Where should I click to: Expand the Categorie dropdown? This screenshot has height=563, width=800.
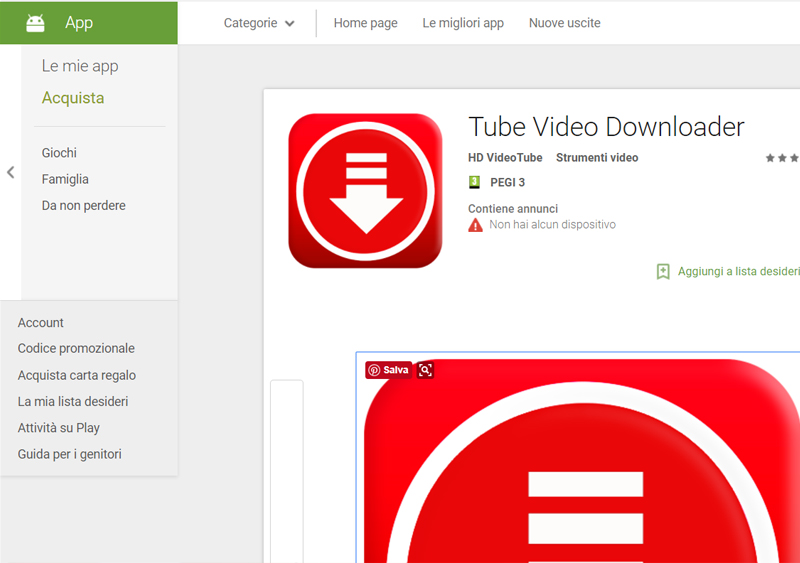pos(259,23)
